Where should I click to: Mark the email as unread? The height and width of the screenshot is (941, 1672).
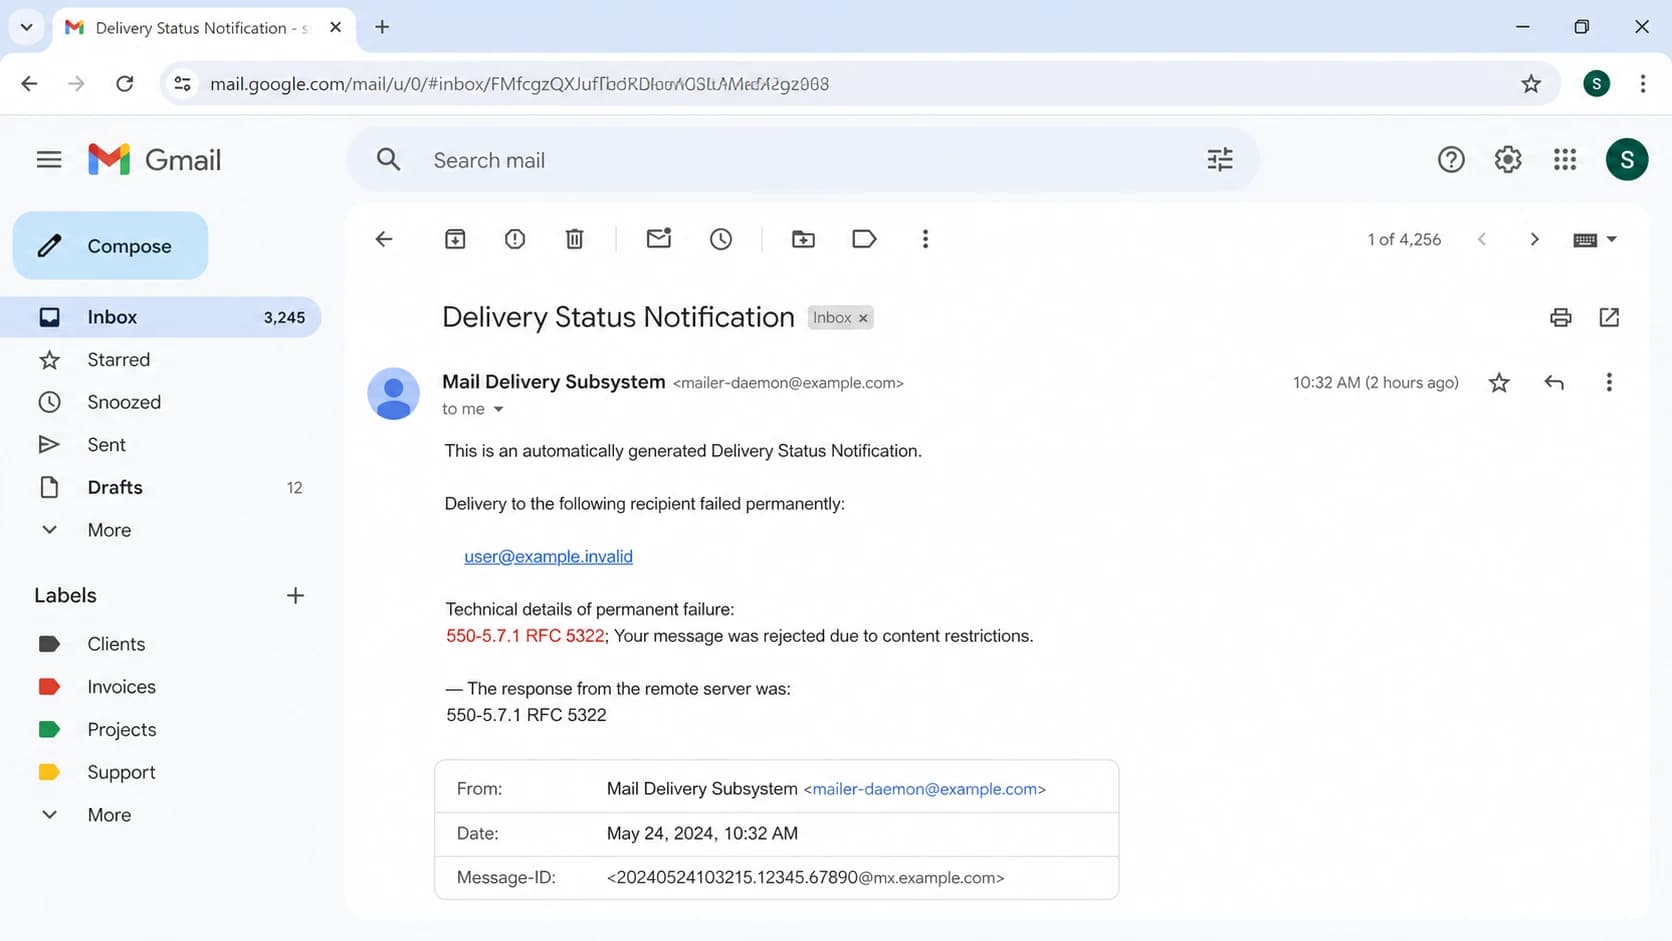tap(659, 238)
